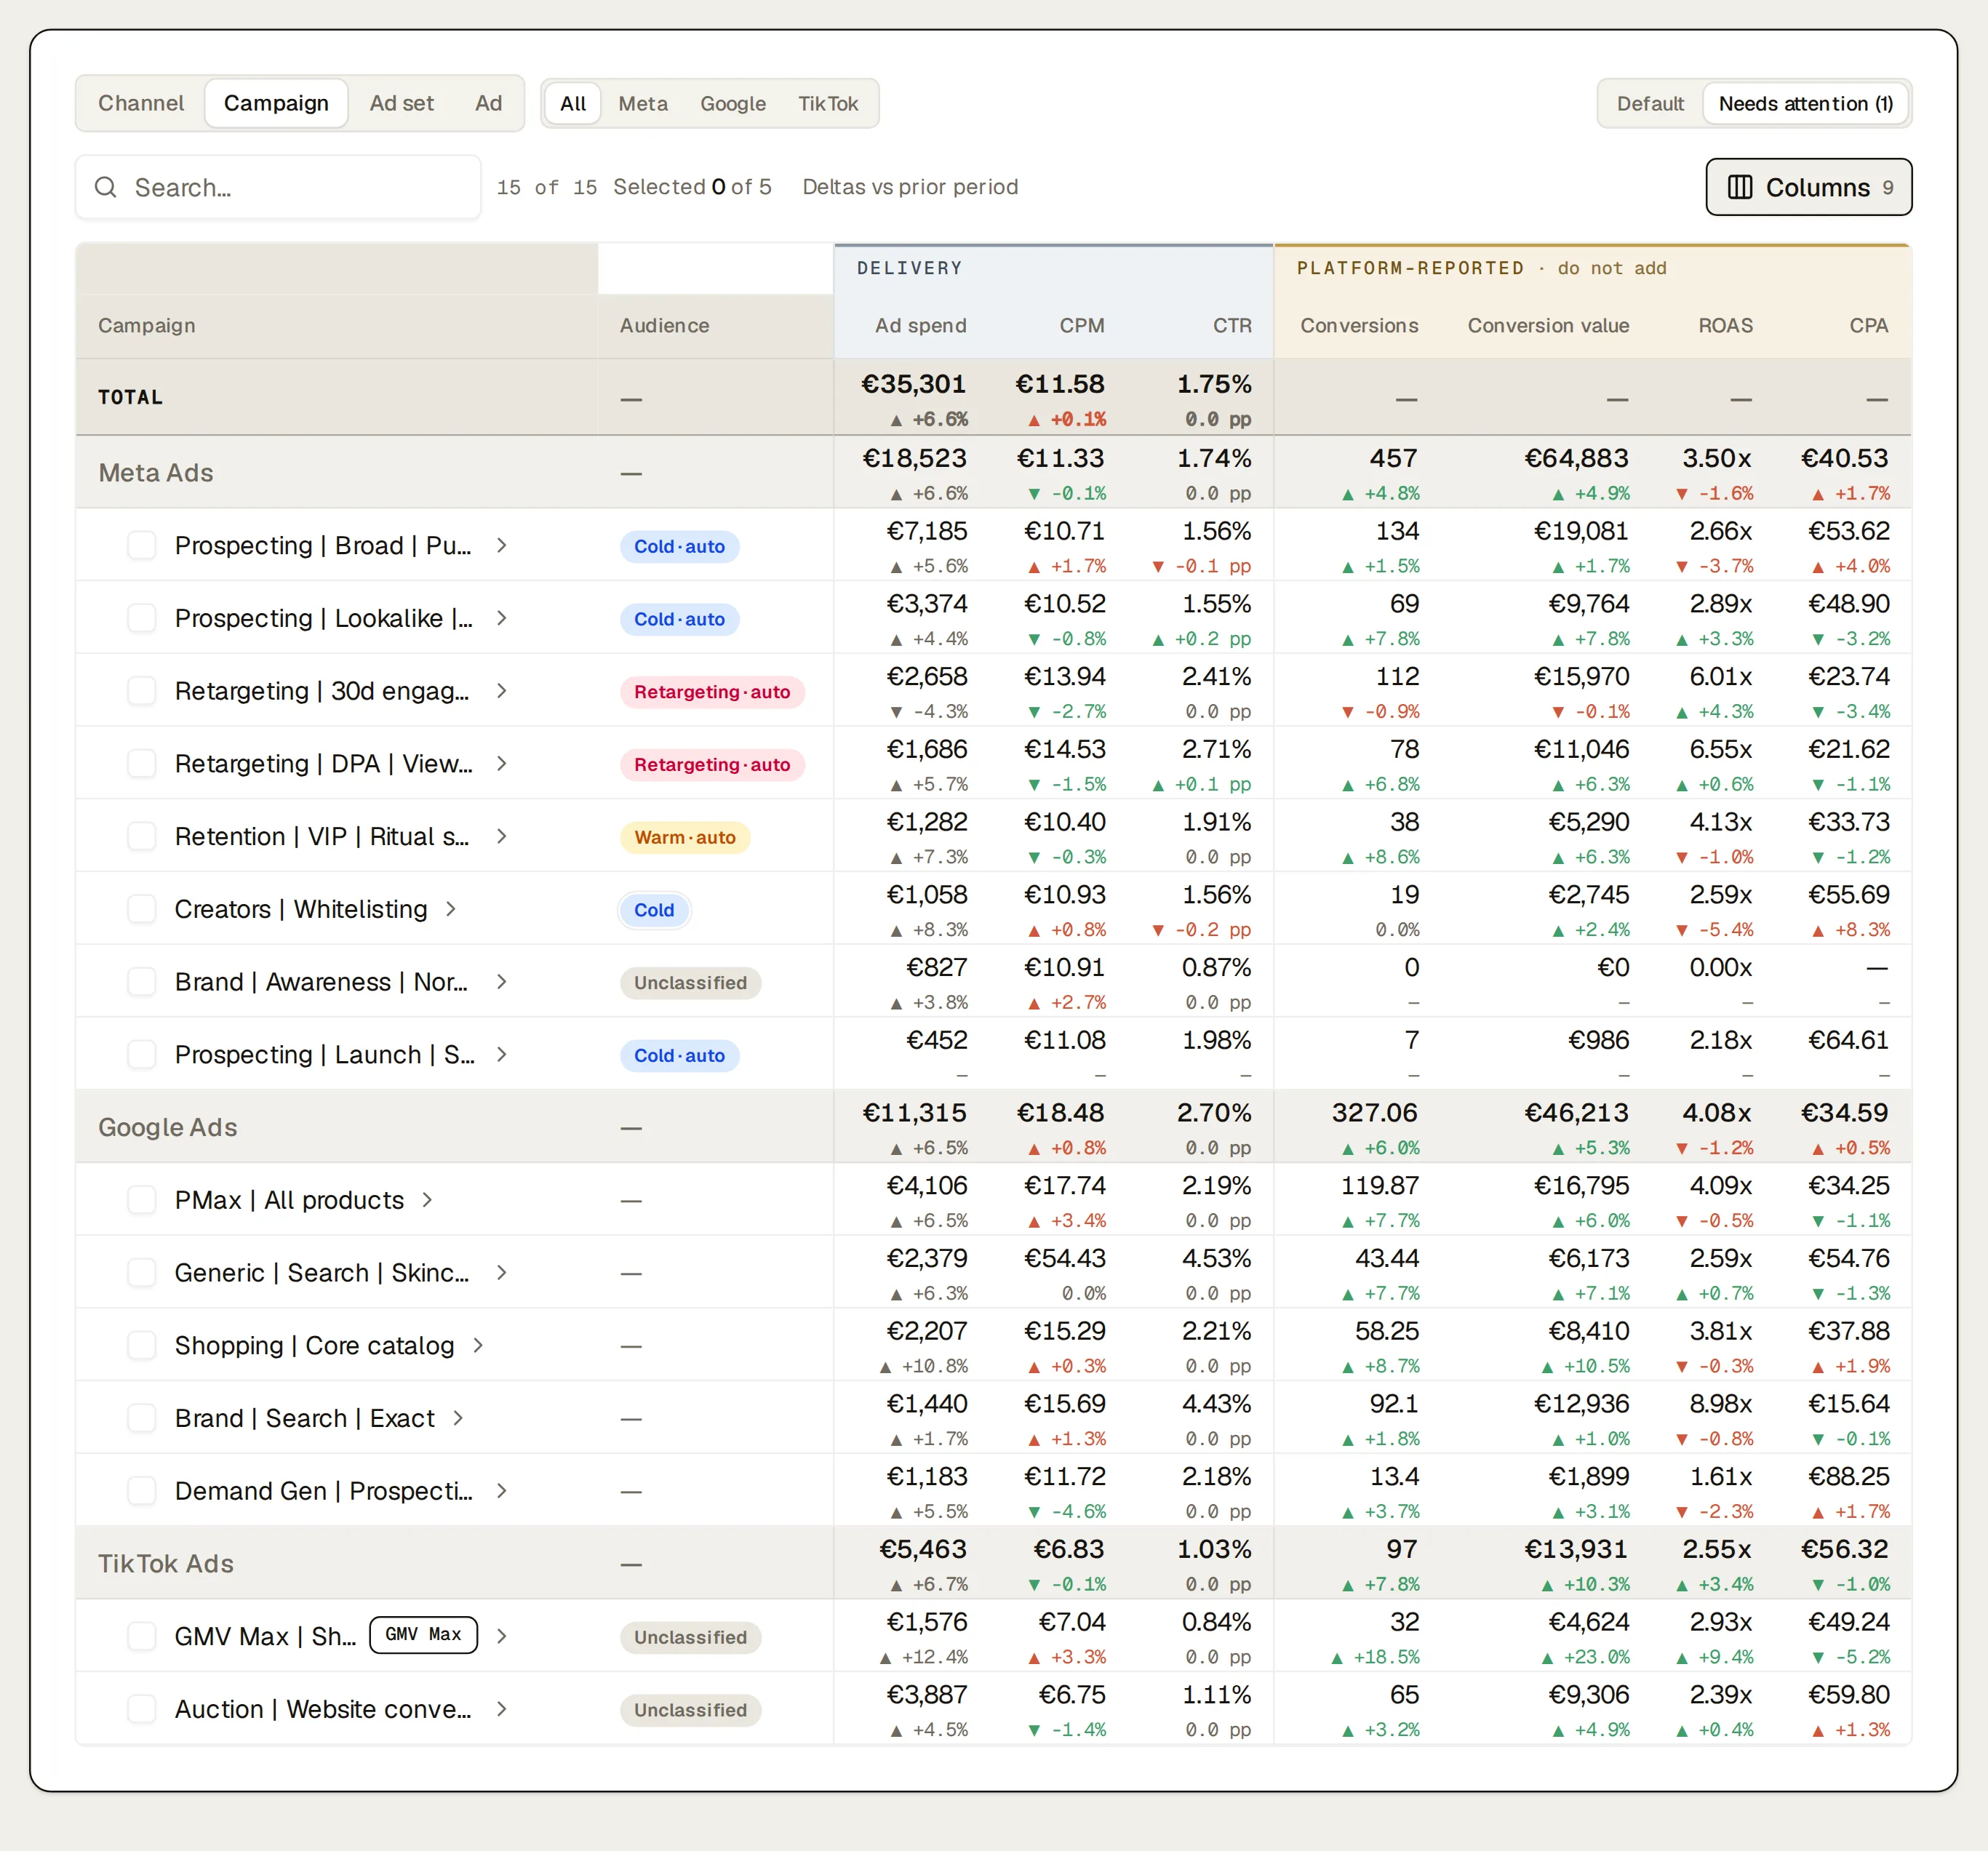Image resolution: width=1988 pixels, height=1851 pixels.
Task: Expand Creators Whitelisting chevron
Action: 451,909
